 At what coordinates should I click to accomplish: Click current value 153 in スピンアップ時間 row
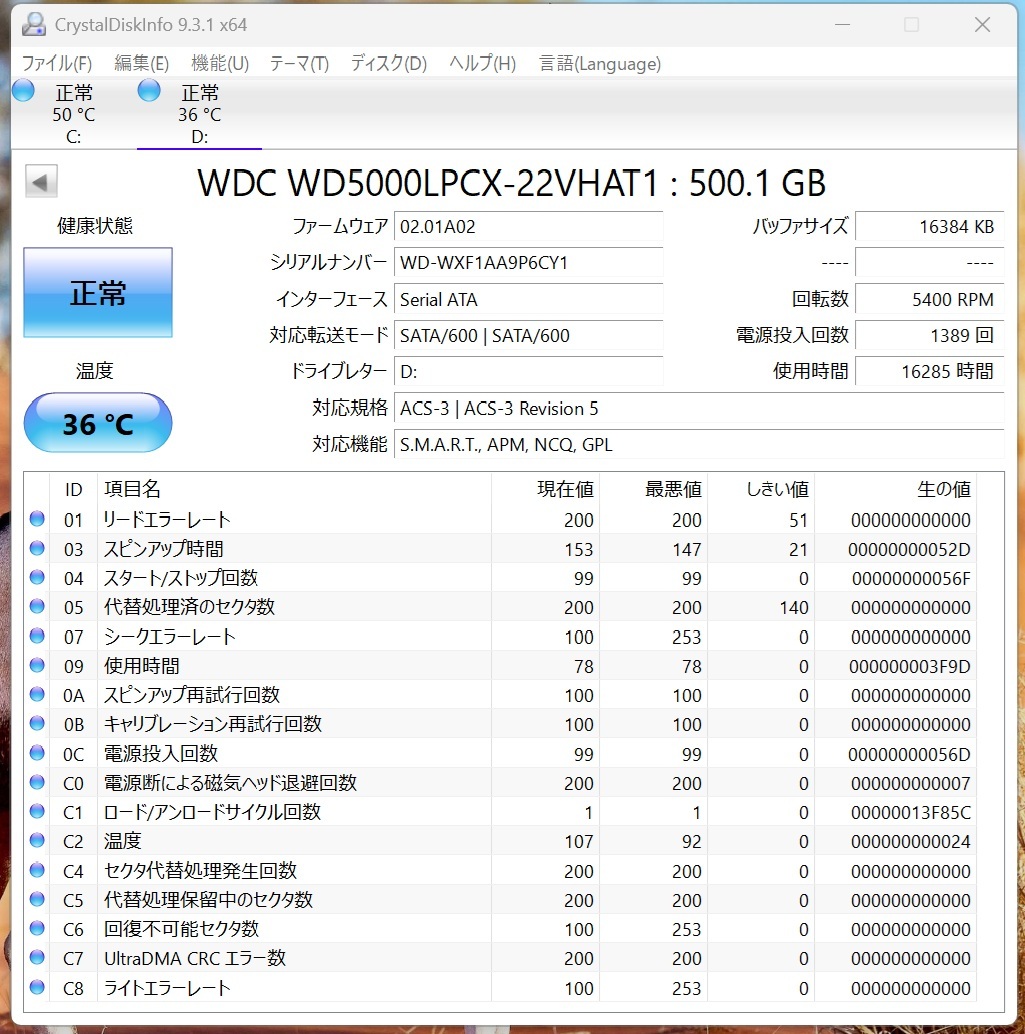578,549
